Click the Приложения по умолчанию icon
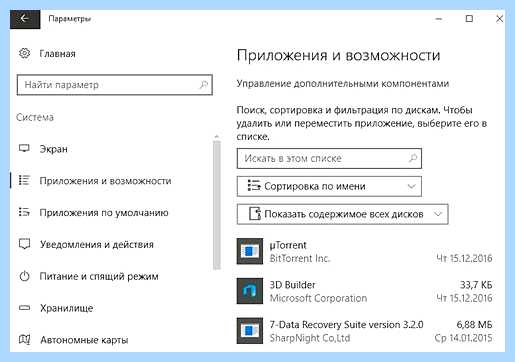The width and height of the screenshot is (515, 362). tap(24, 212)
